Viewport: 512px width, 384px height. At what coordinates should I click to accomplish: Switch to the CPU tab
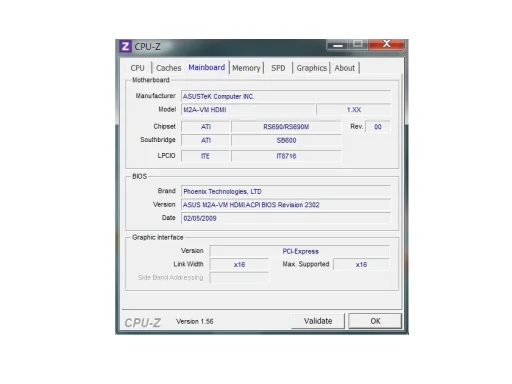(x=137, y=68)
